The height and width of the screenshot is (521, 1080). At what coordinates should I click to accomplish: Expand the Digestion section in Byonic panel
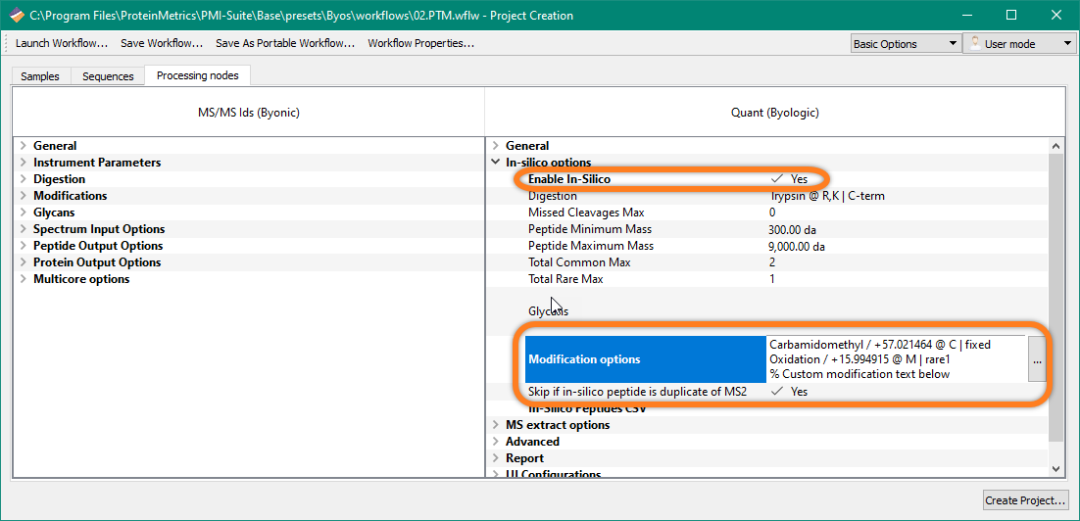coord(23,179)
